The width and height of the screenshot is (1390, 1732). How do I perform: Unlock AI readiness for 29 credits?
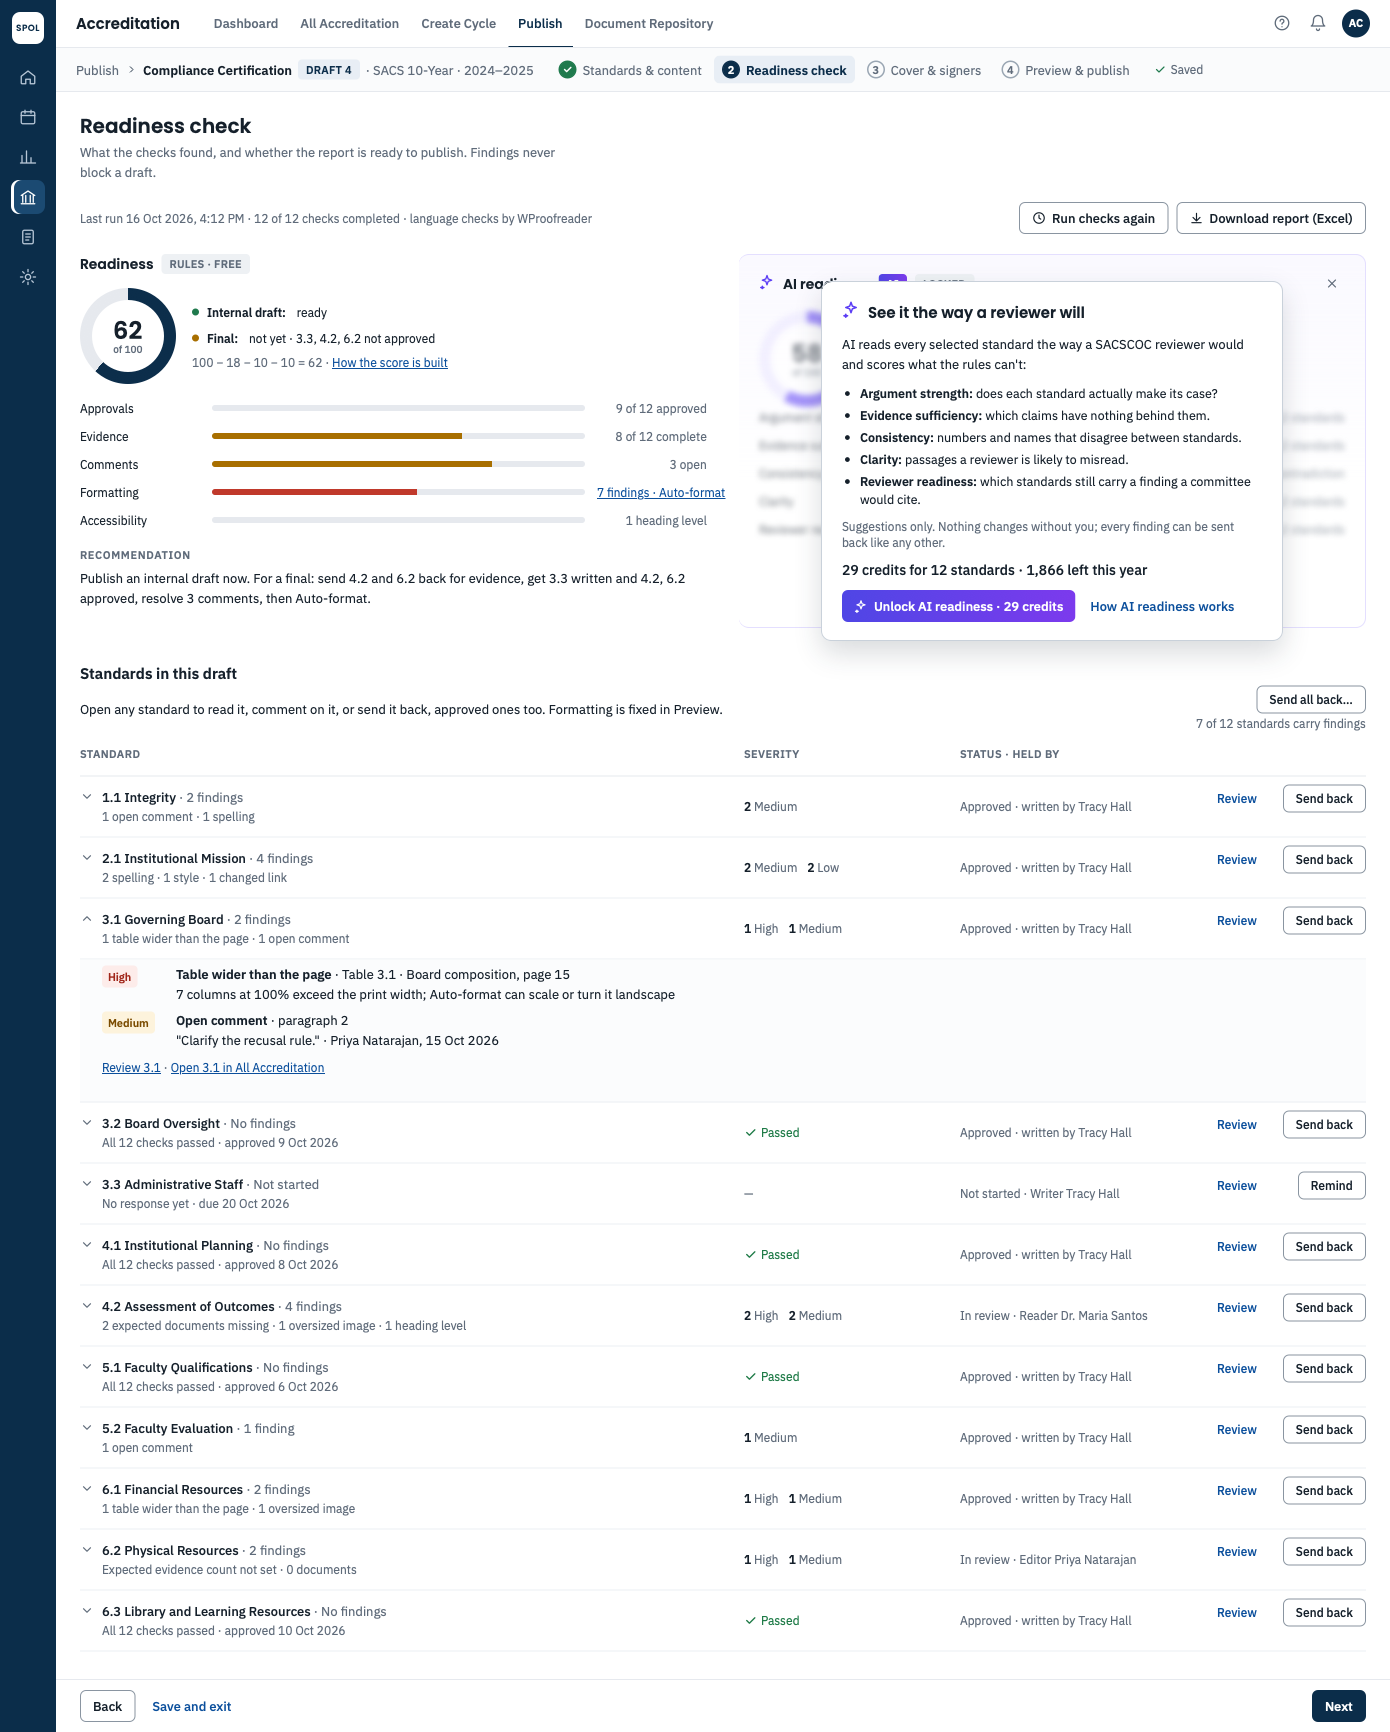pos(958,606)
